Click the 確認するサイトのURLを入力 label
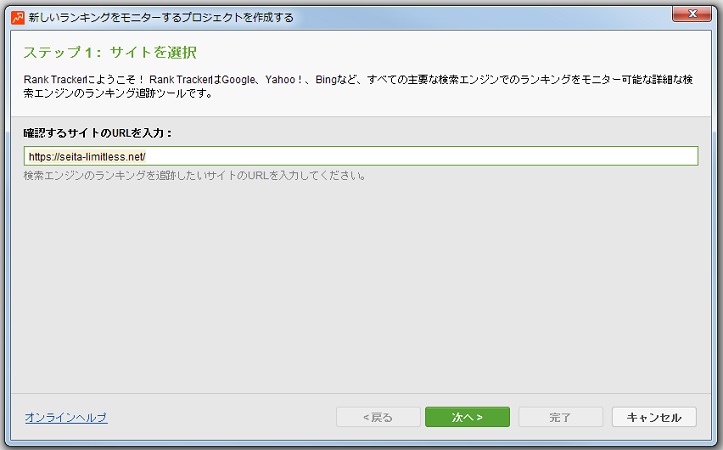 click(x=98, y=133)
